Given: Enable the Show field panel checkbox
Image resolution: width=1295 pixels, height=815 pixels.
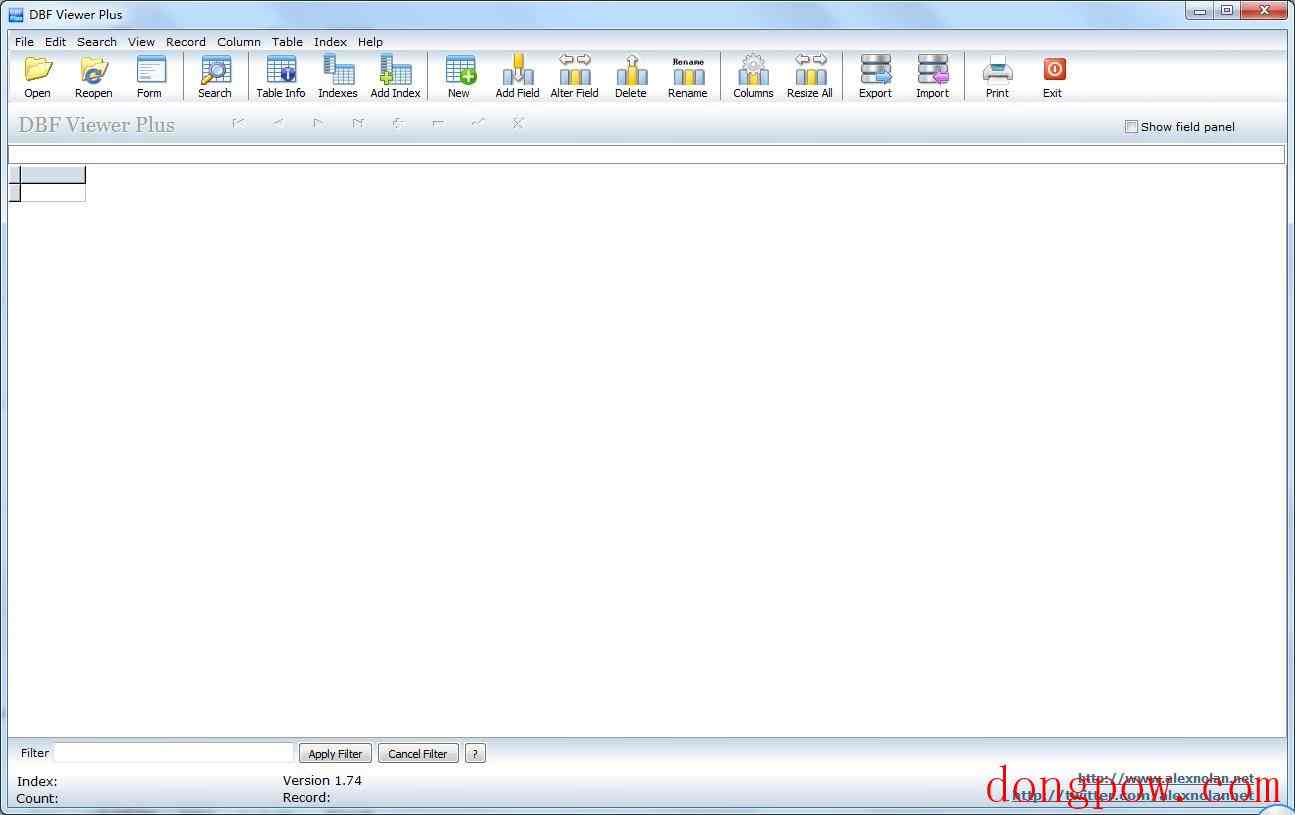Looking at the screenshot, I should pyautogui.click(x=1131, y=127).
